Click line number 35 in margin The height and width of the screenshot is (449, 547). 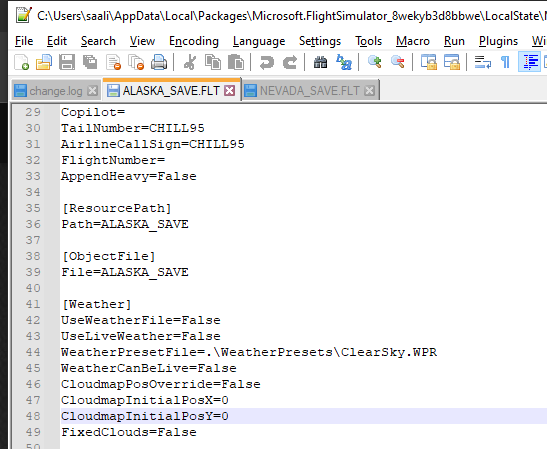tap(33, 208)
